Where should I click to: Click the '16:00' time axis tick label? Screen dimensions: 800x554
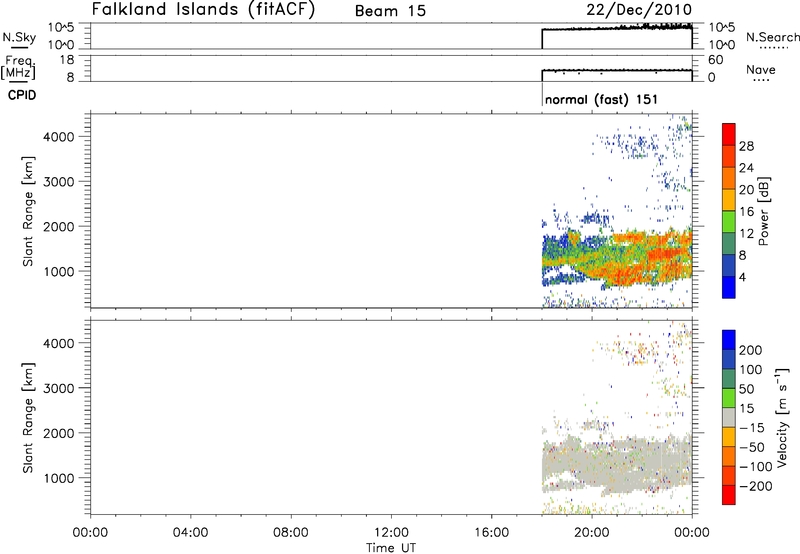(x=492, y=533)
